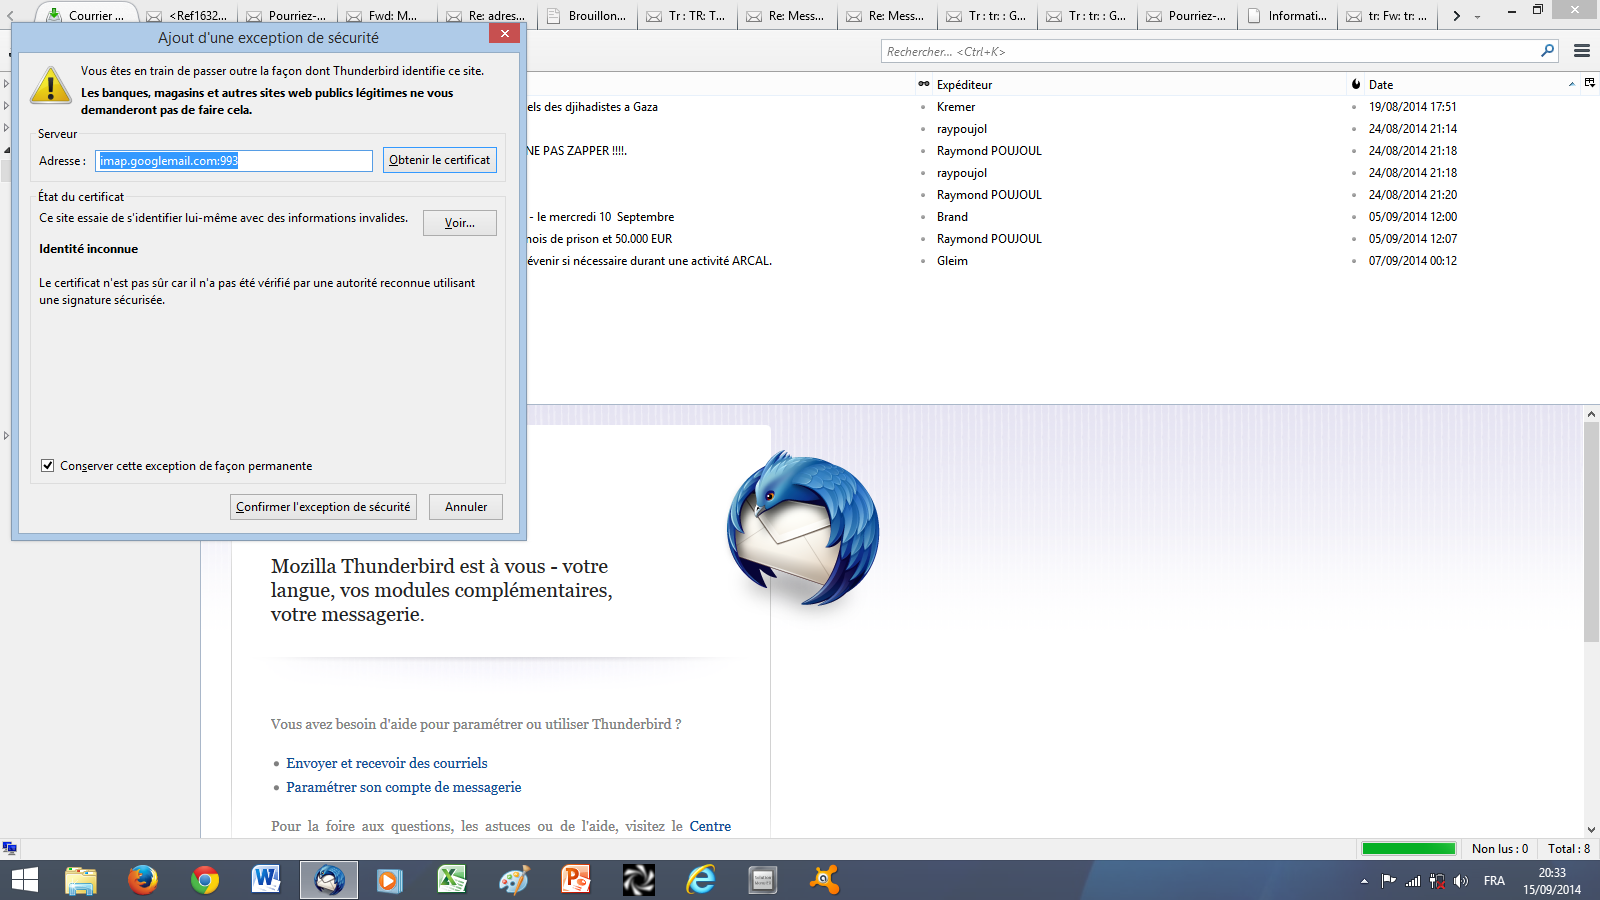Screen dimensions: 1600x900
Task: Click the volume speaker tray icon
Action: click(x=1461, y=881)
